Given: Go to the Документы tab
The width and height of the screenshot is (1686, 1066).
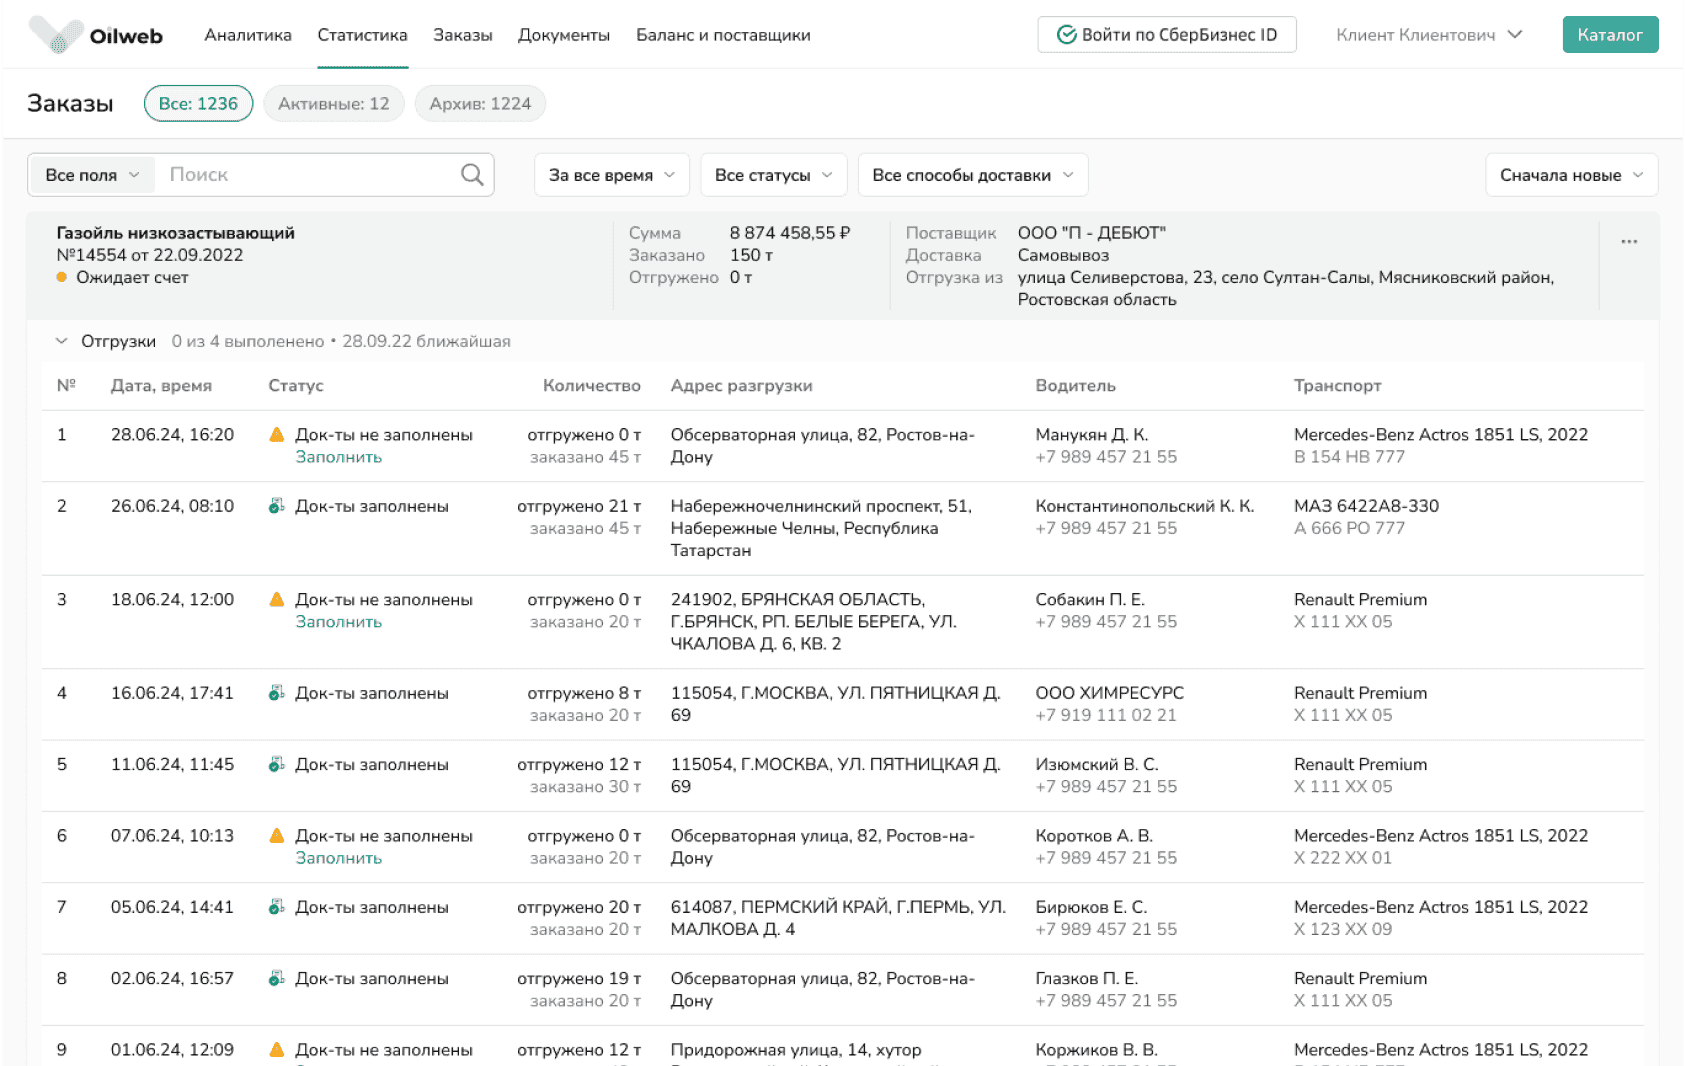Looking at the screenshot, I should coord(564,35).
